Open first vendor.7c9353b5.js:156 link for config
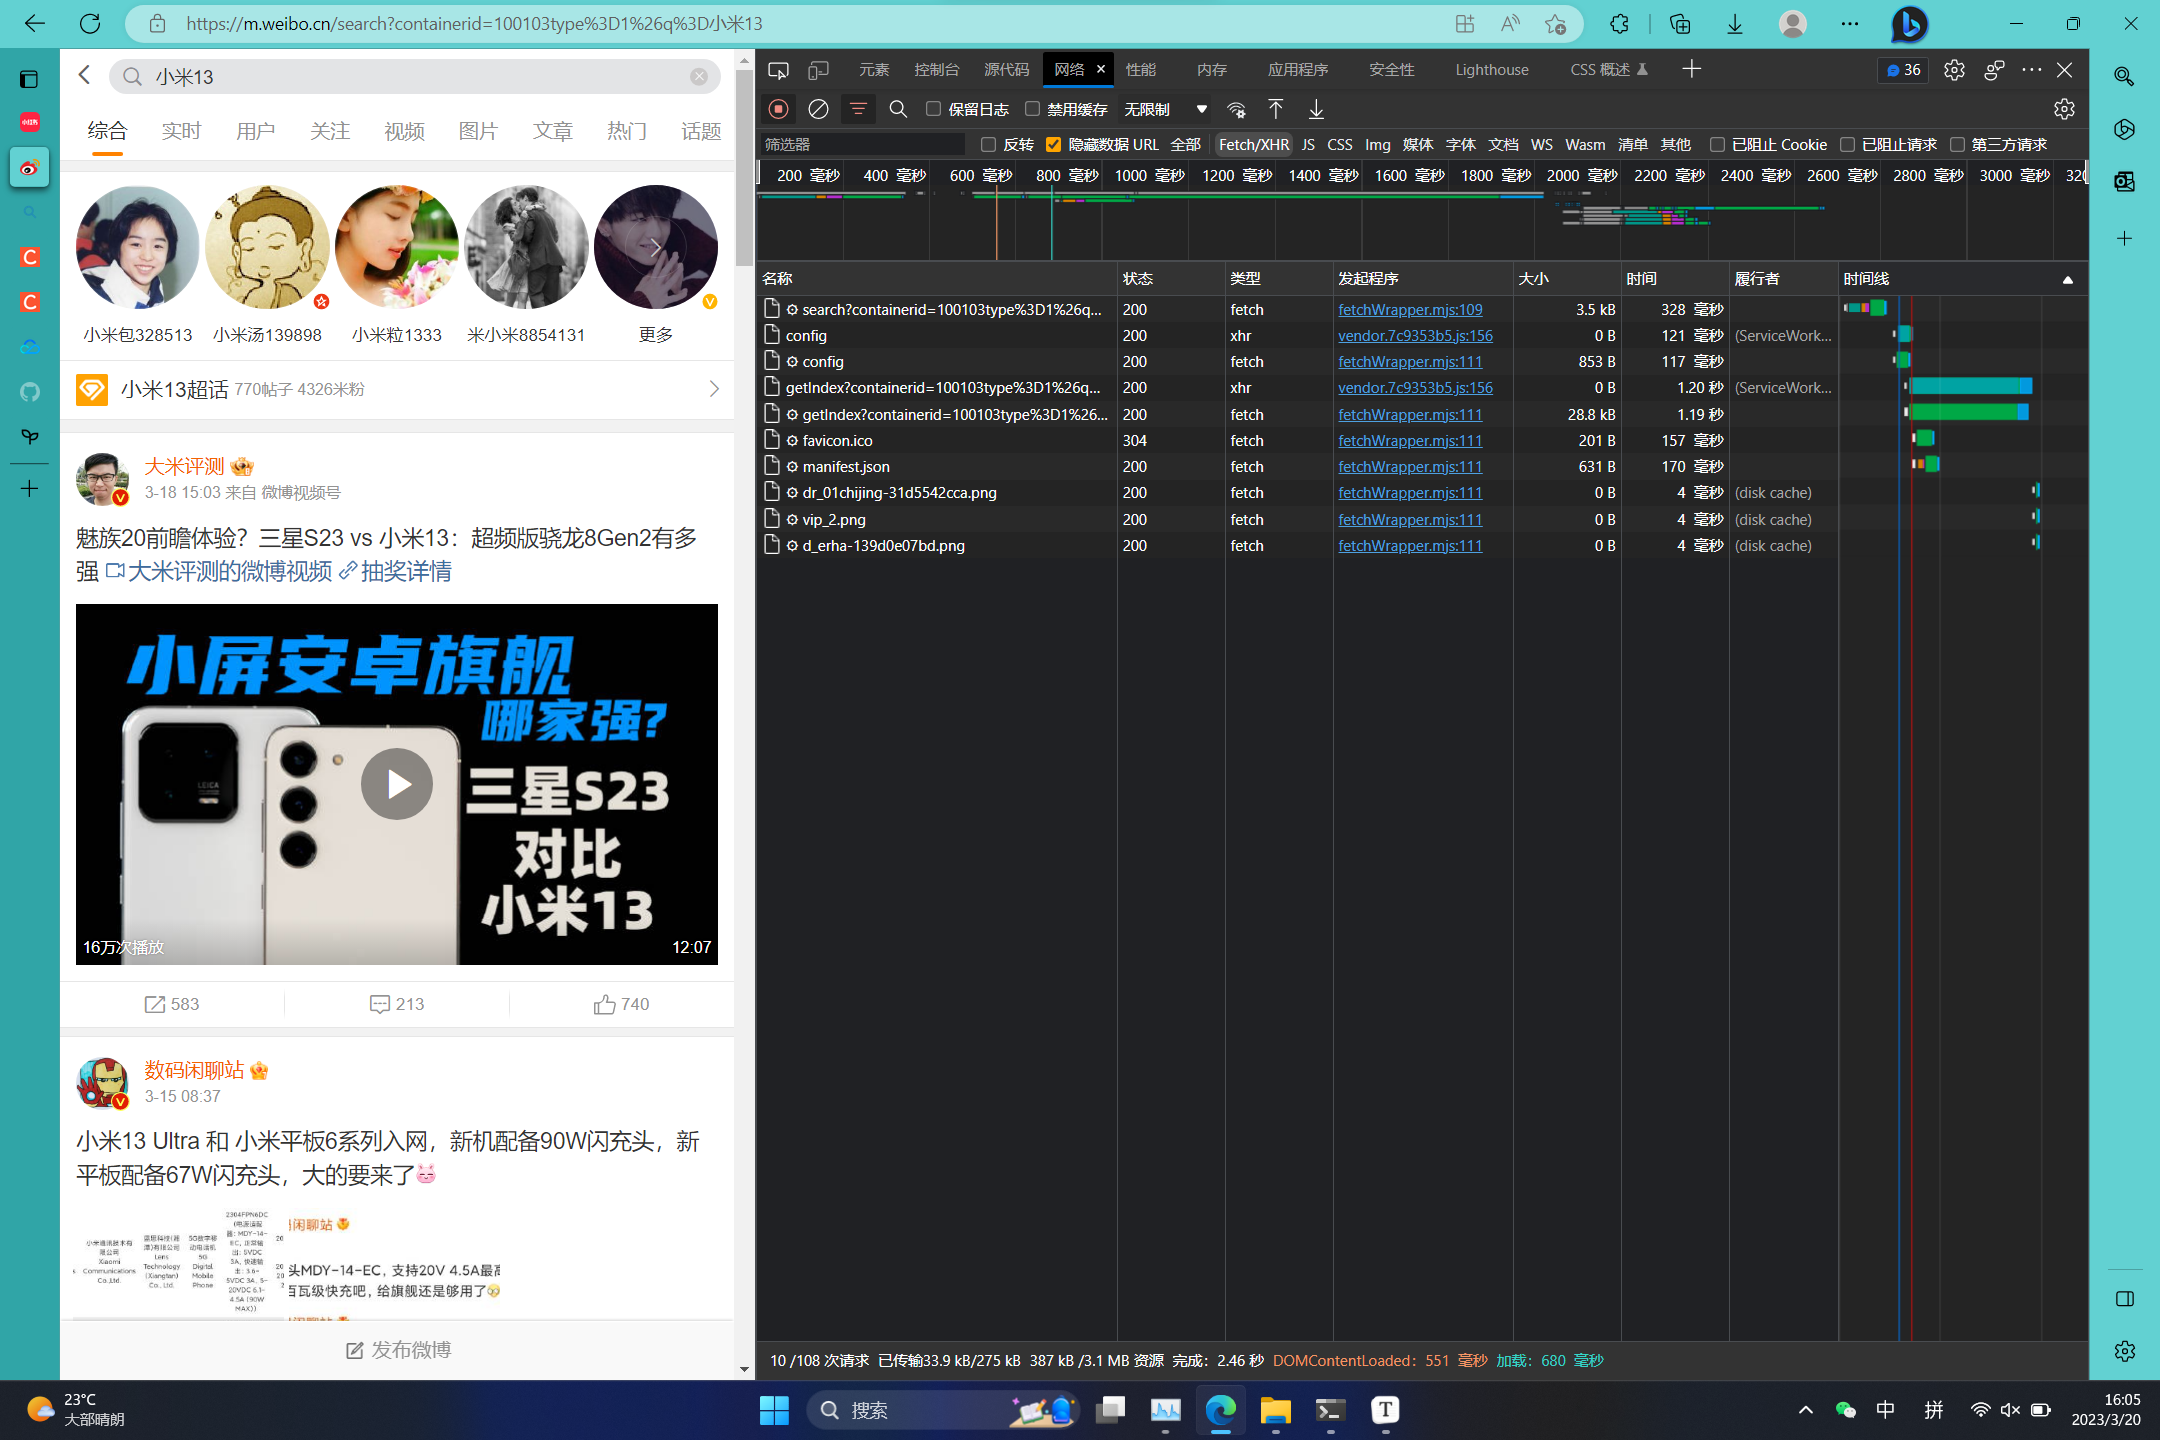 (1415, 336)
